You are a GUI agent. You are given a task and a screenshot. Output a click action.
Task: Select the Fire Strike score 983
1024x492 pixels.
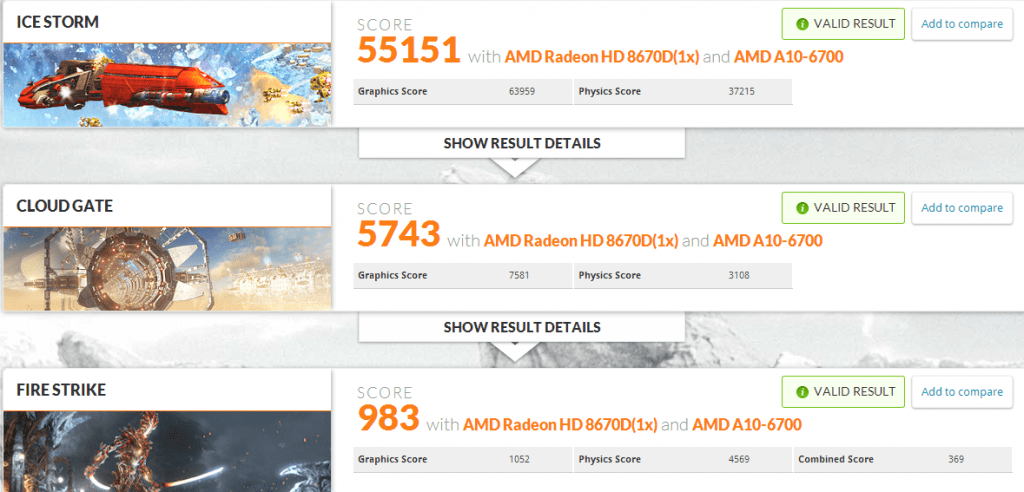point(388,418)
